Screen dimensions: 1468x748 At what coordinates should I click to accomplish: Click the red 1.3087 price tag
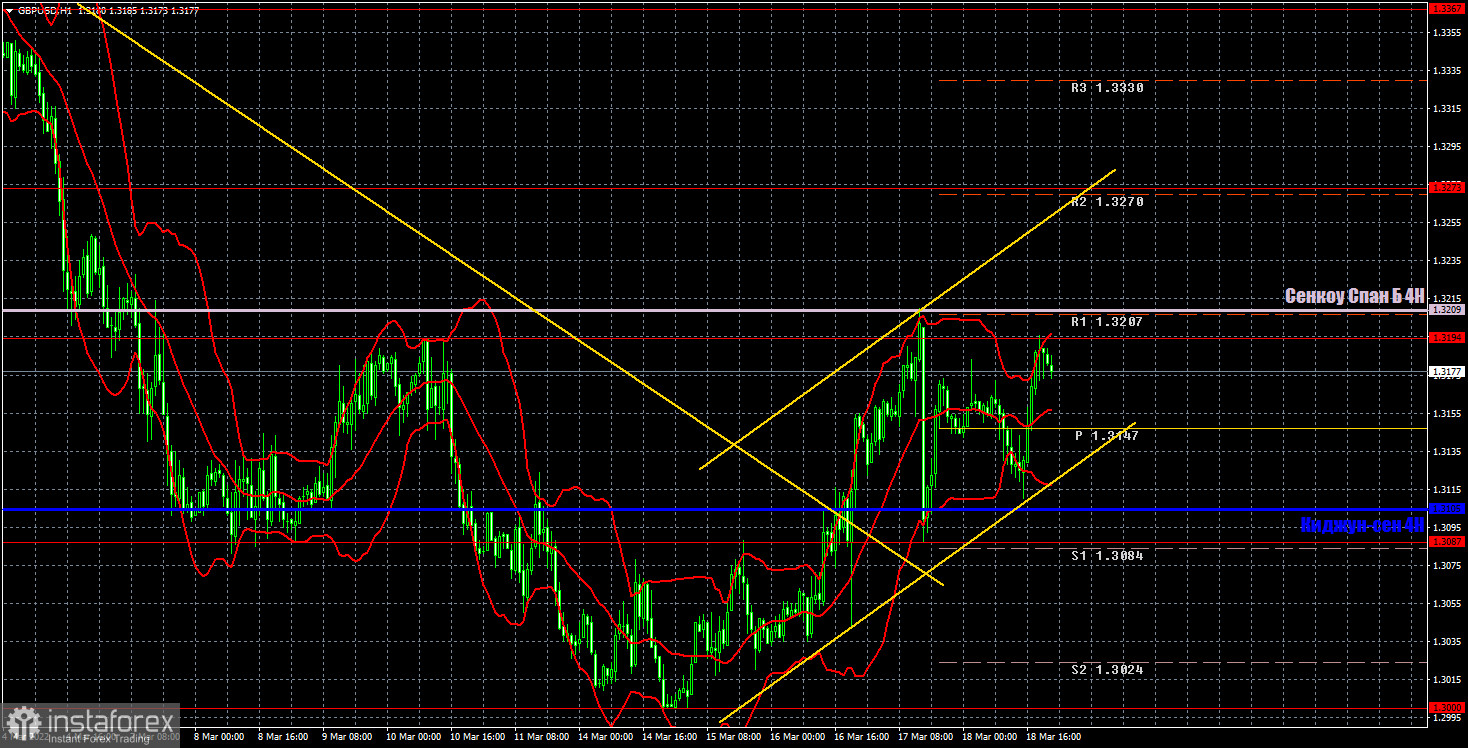pyautogui.click(x=1447, y=542)
